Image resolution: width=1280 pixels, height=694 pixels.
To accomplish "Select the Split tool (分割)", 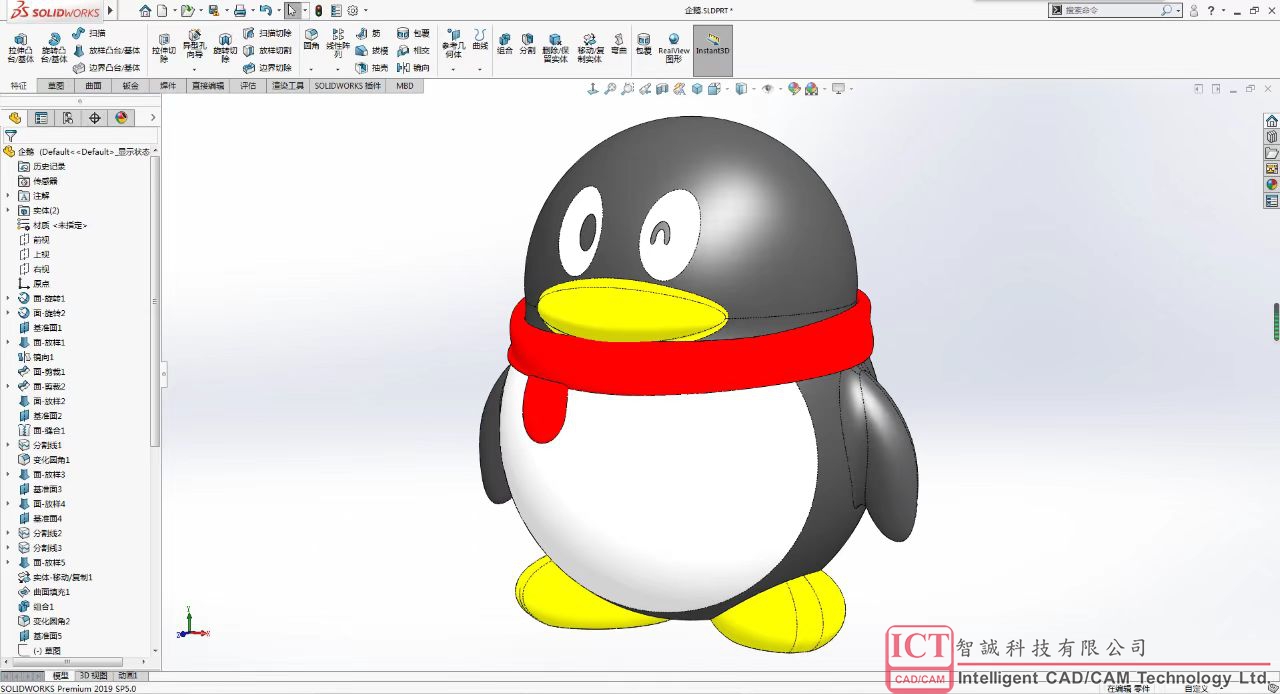I will pos(527,43).
